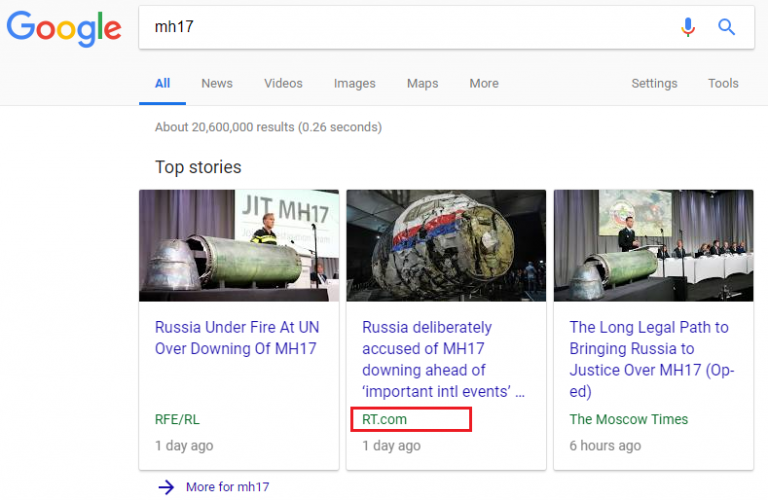Image resolution: width=768 pixels, height=500 pixels.
Task: Open the JIT MH17 missile thumbnail
Action: [x=239, y=245]
